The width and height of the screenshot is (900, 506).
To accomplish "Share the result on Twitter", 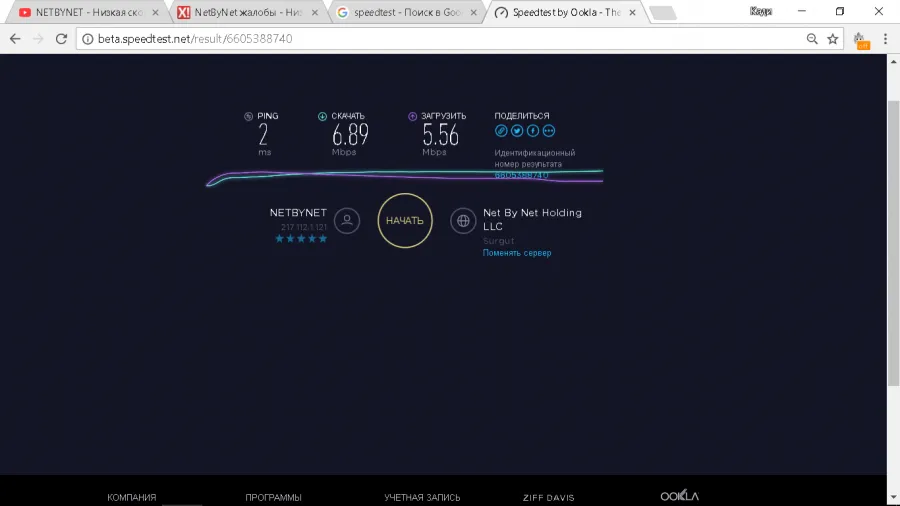I will (x=517, y=131).
